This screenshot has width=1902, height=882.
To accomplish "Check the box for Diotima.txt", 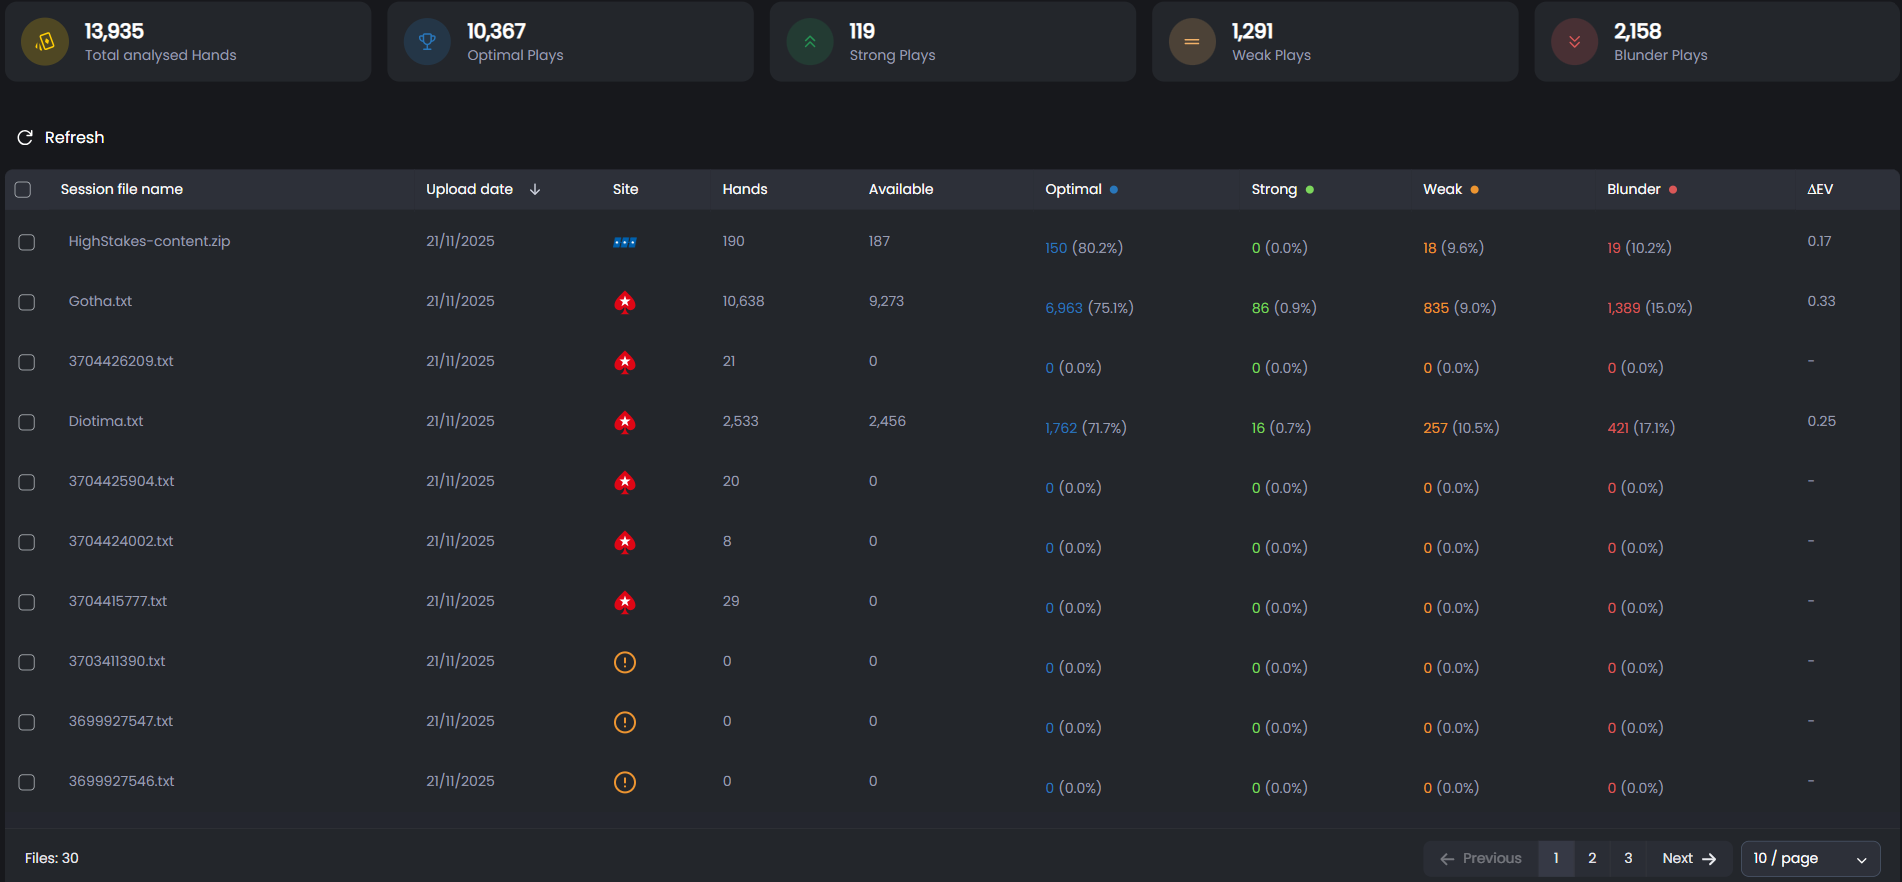I will [x=27, y=422].
